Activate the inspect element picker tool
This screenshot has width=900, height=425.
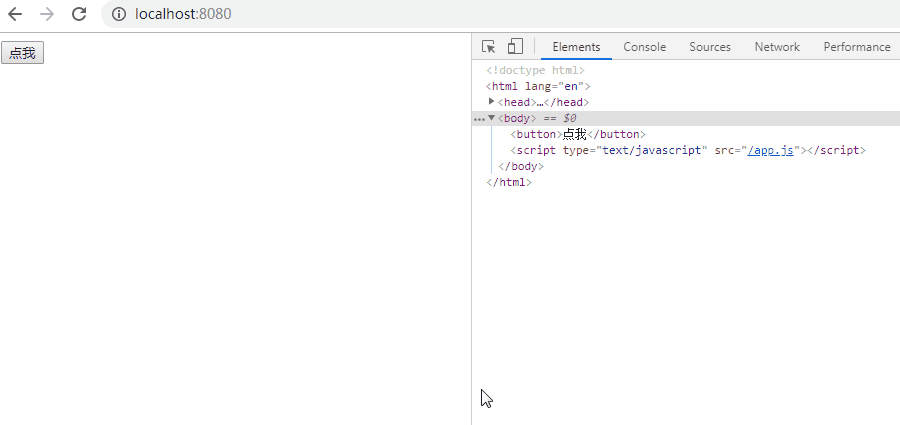tap(488, 47)
